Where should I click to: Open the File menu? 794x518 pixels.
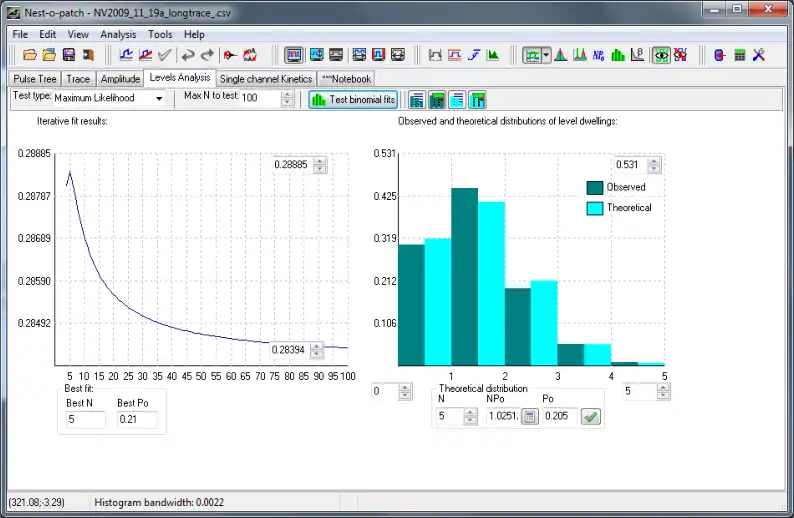point(20,34)
